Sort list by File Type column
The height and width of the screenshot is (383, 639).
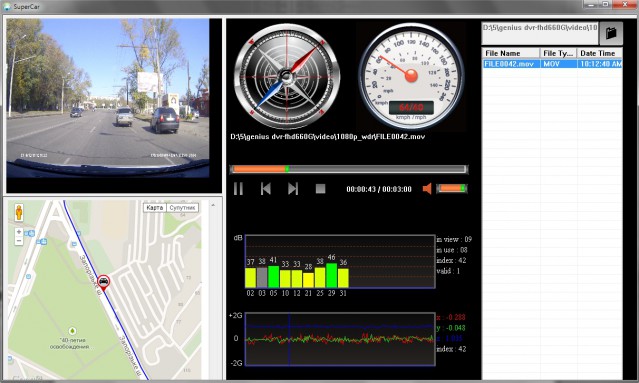tap(558, 53)
